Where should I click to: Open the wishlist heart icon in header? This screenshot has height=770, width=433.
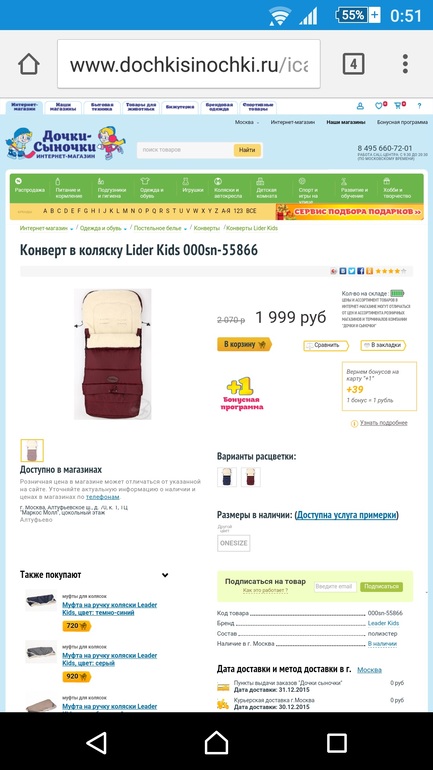coord(379,105)
